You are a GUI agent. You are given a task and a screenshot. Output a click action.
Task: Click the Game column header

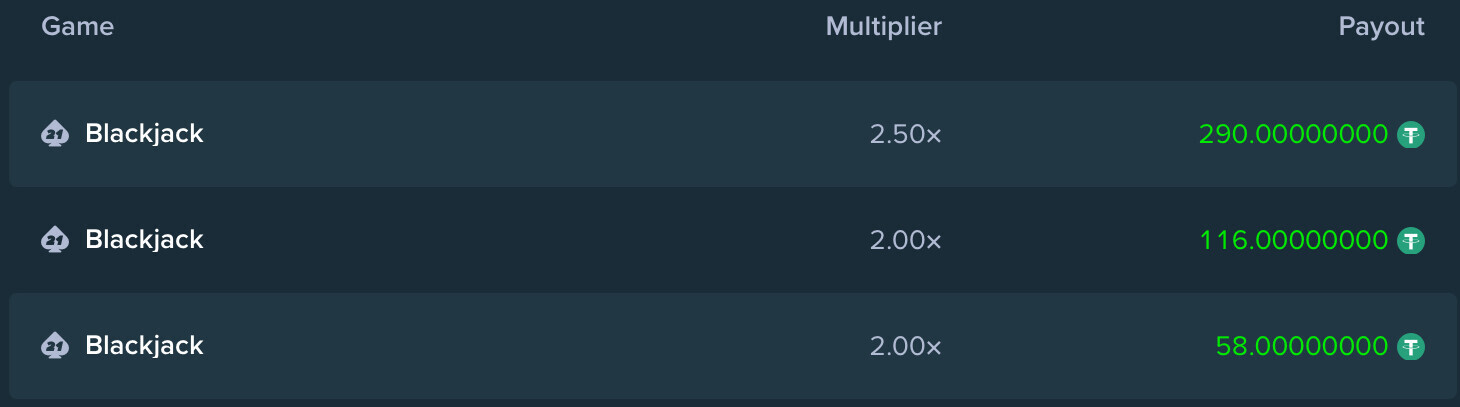click(77, 27)
